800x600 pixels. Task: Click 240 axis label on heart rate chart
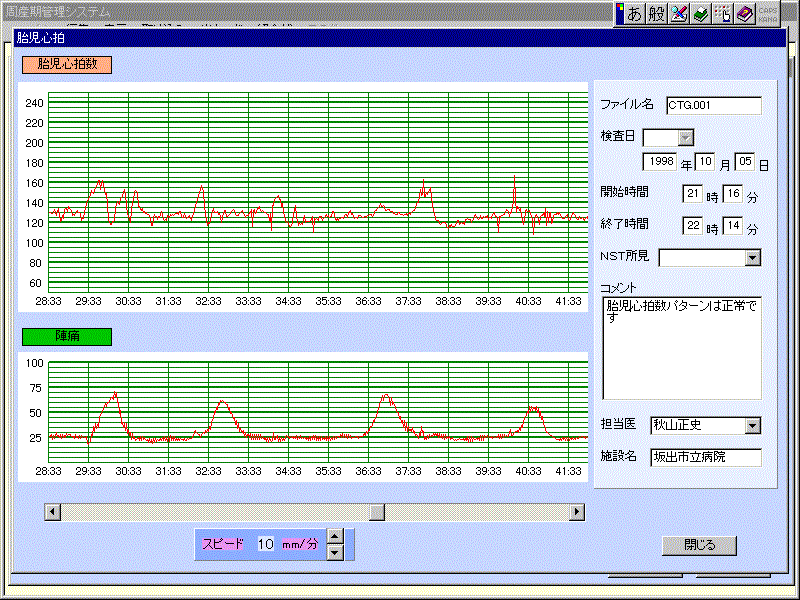click(35, 103)
